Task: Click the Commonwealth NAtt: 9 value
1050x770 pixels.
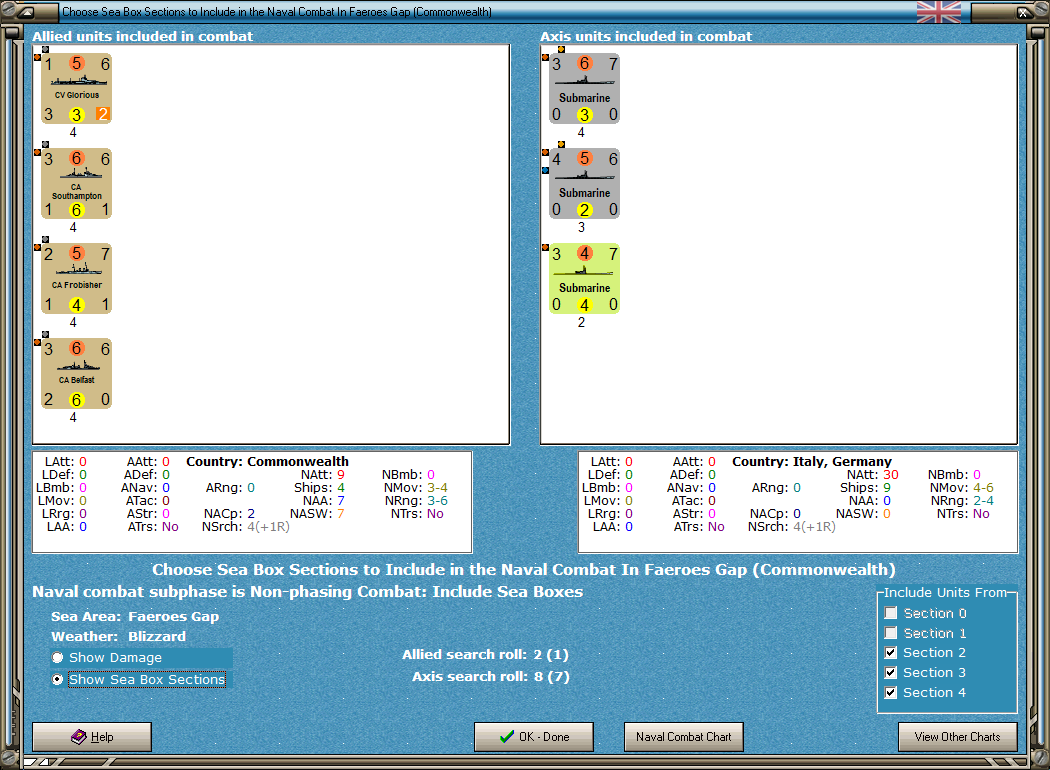Action: 341,474
